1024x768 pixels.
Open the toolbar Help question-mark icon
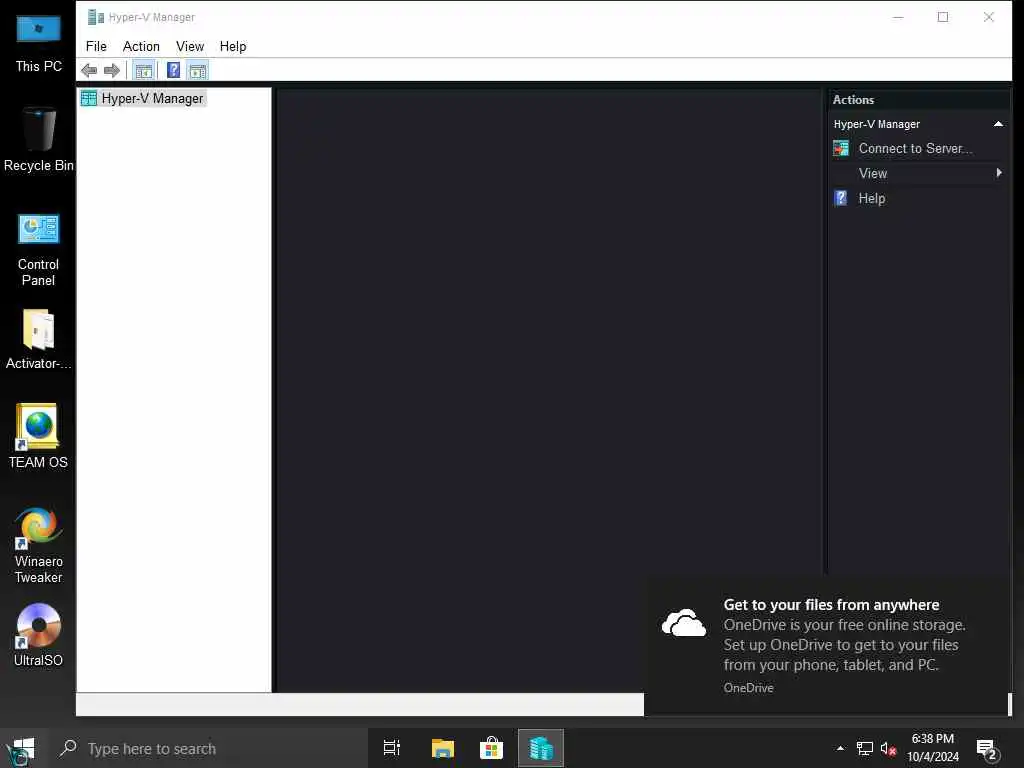pyautogui.click(x=173, y=70)
